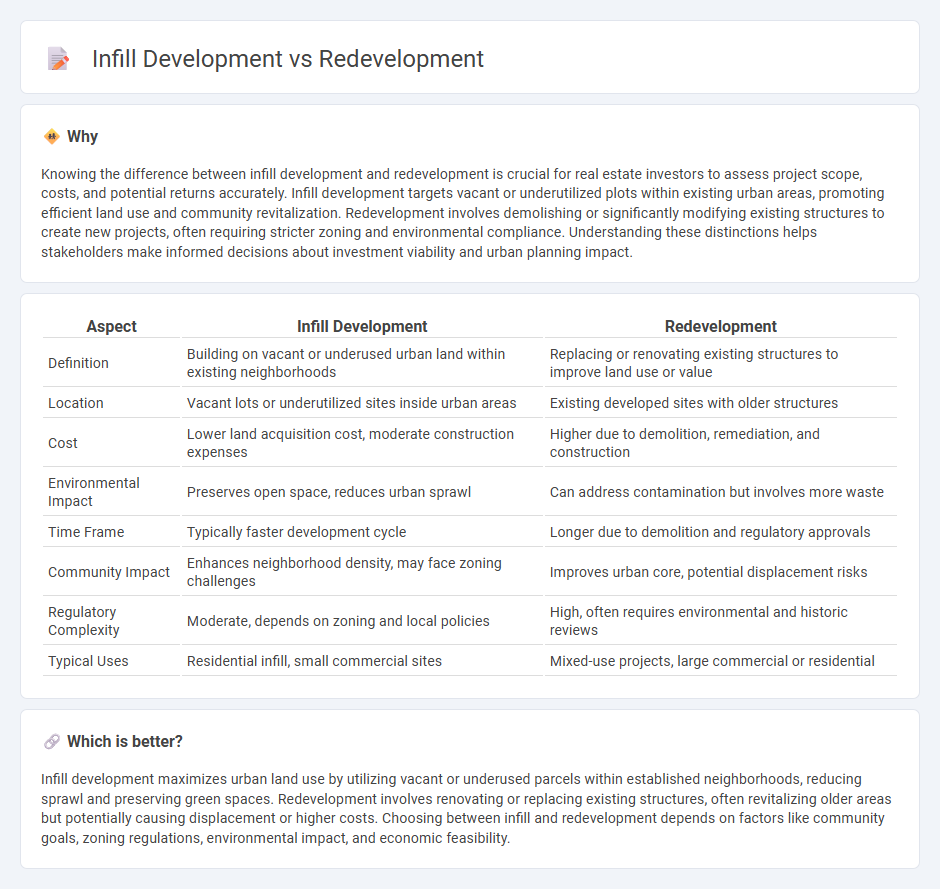940x889 pixels.
Task: Click cell Higher due to demolition, remediation
Action: click(x=721, y=443)
